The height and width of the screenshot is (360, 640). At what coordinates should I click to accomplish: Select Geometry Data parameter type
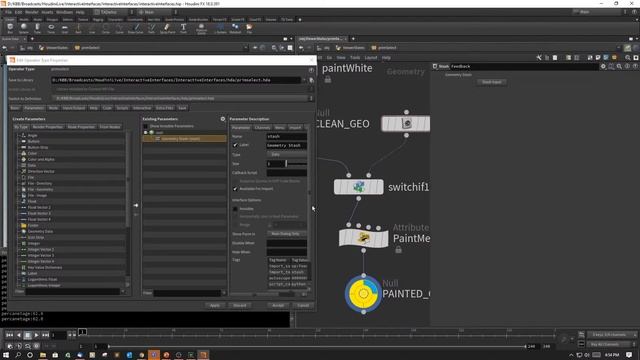(x=40, y=231)
